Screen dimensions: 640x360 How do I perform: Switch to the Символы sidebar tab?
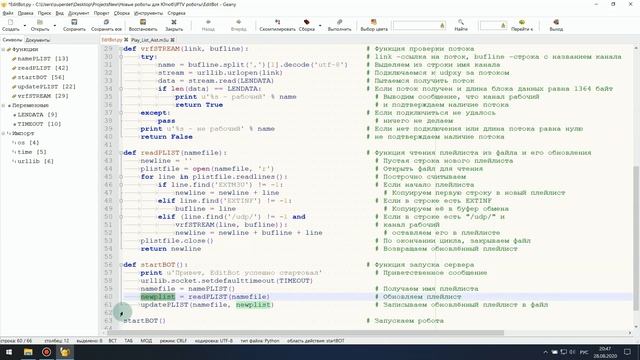coord(12,40)
